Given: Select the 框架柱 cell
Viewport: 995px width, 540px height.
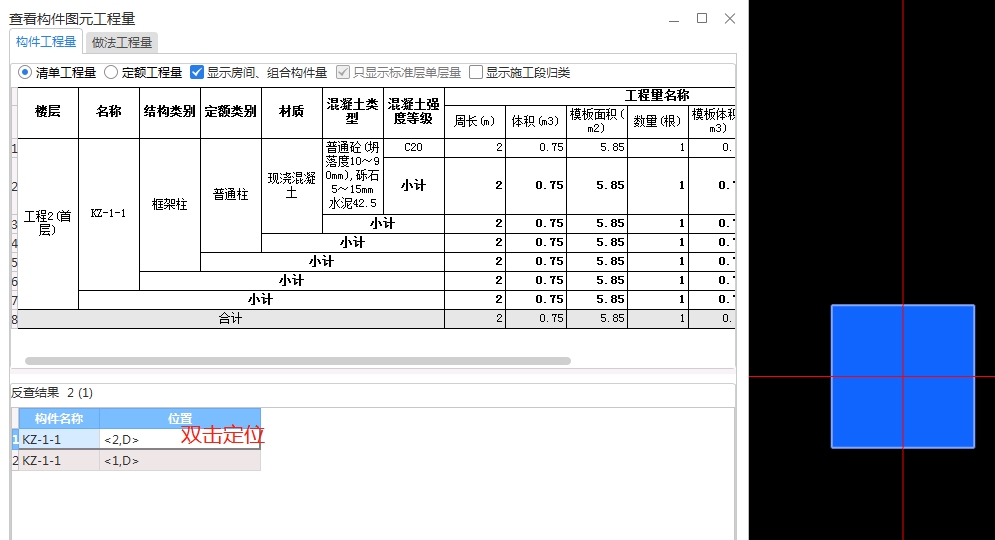Looking at the screenshot, I should tap(169, 204).
